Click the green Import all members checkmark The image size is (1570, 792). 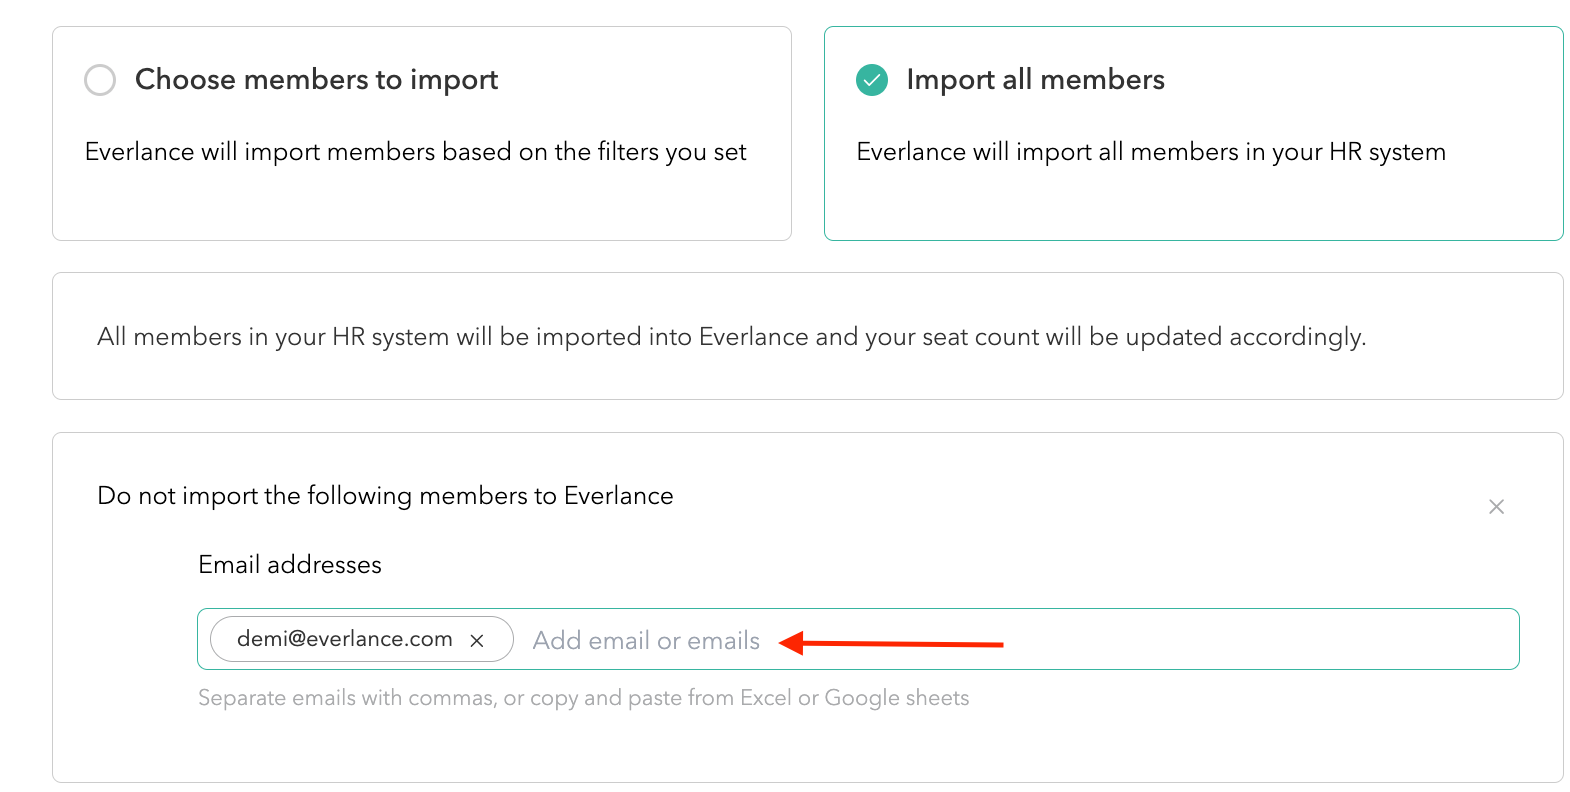[x=872, y=80]
